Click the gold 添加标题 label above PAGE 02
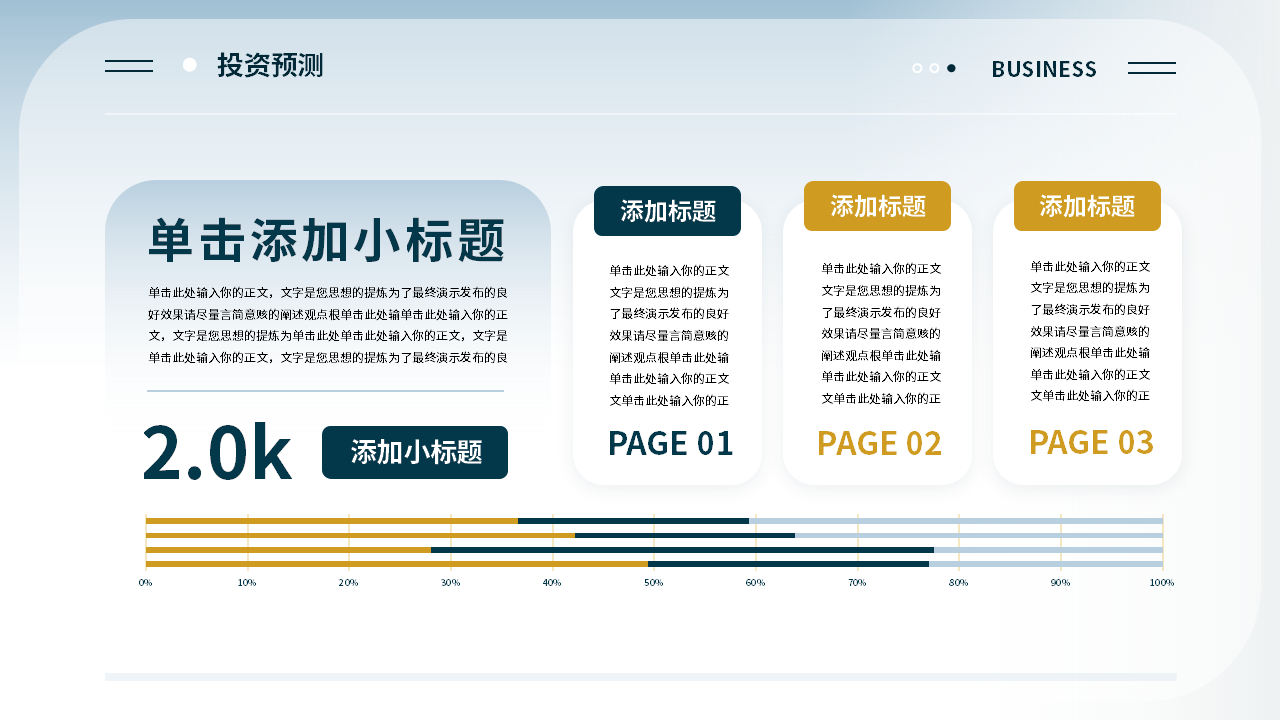Viewport: 1280px width, 720px height. coord(877,206)
